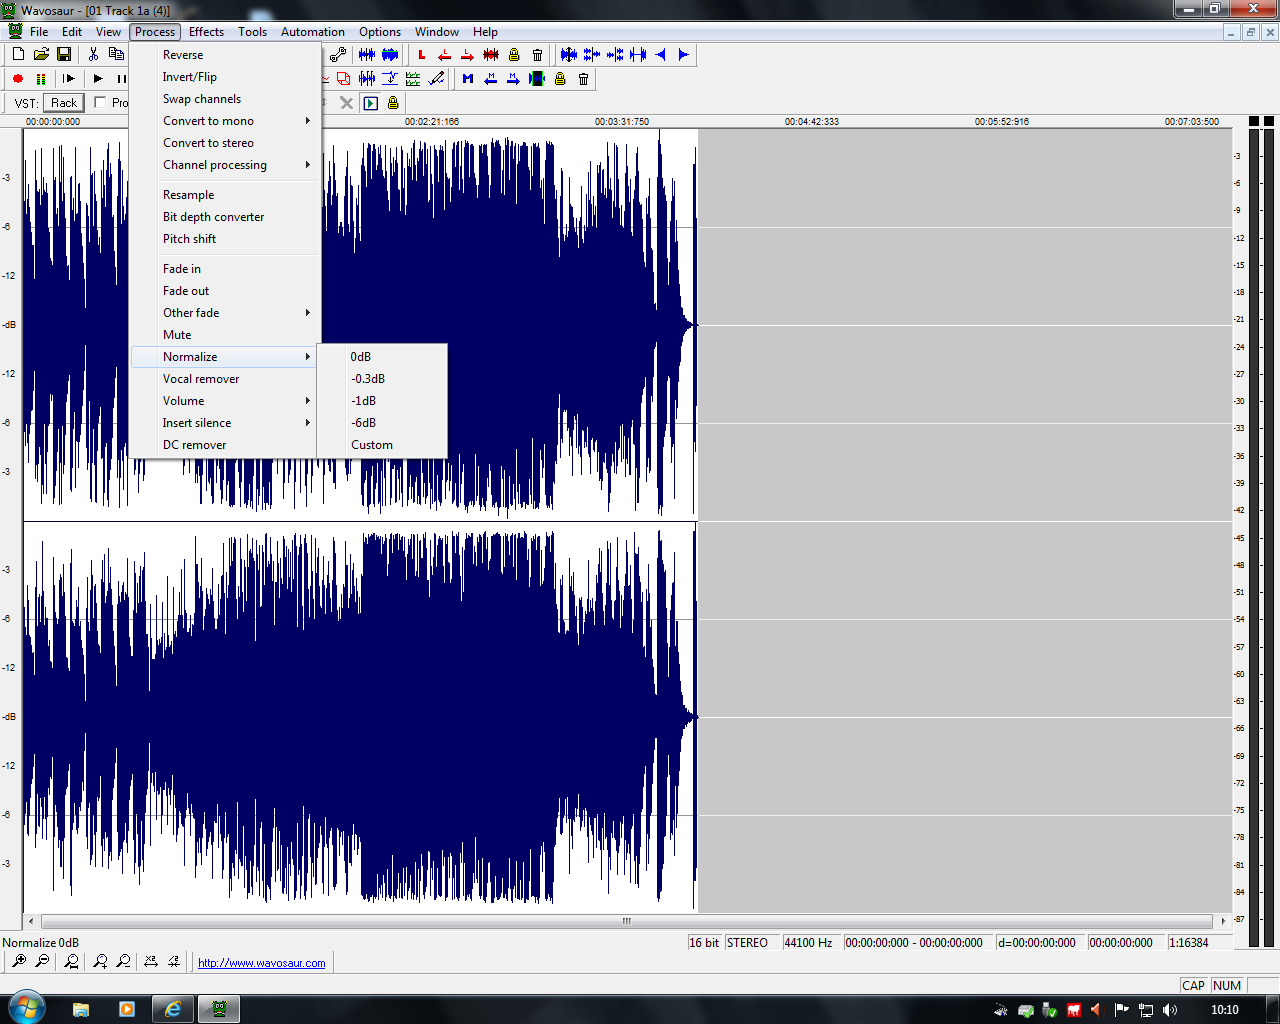Toggle the yellow padlock in loop toolbar
Viewport: 1280px width, 1024px height.
(x=514, y=55)
